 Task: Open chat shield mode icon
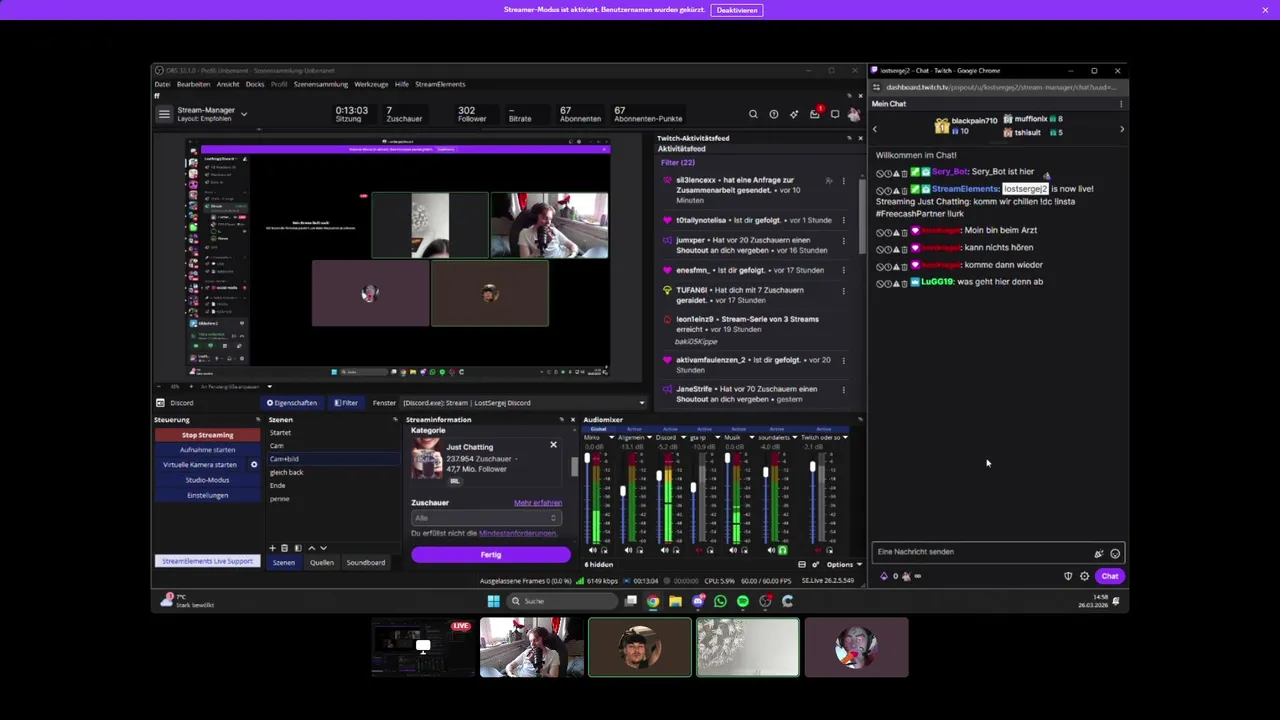pos(1068,576)
